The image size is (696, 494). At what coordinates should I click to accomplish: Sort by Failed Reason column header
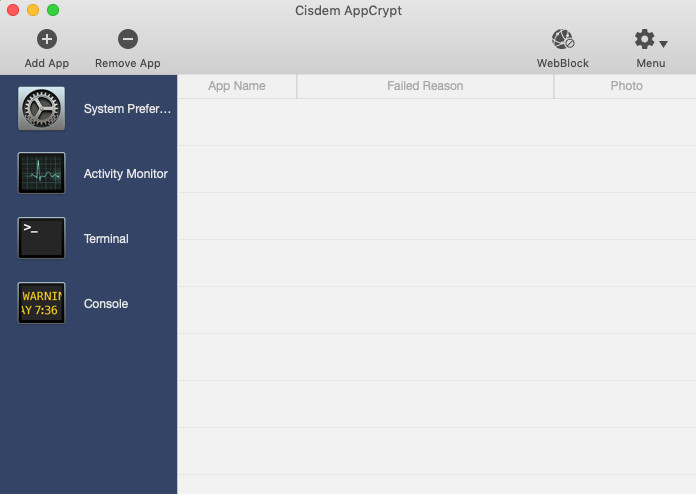[x=425, y=86]
